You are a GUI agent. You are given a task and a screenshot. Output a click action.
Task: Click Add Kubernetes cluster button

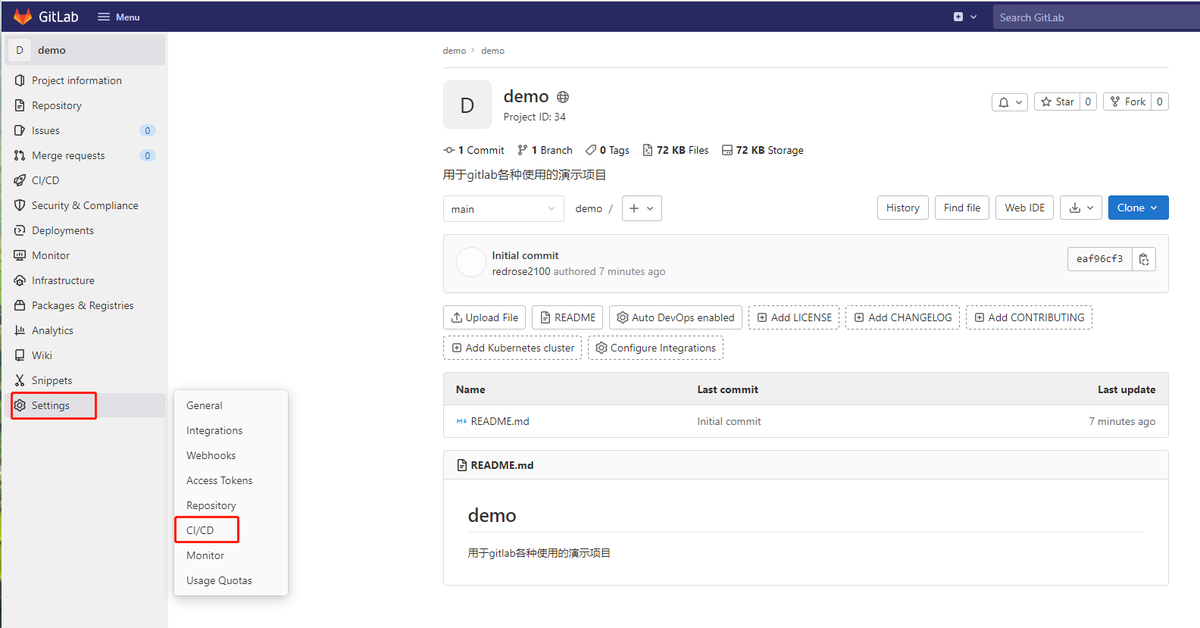pyautogui.click(x=513, y=348)
